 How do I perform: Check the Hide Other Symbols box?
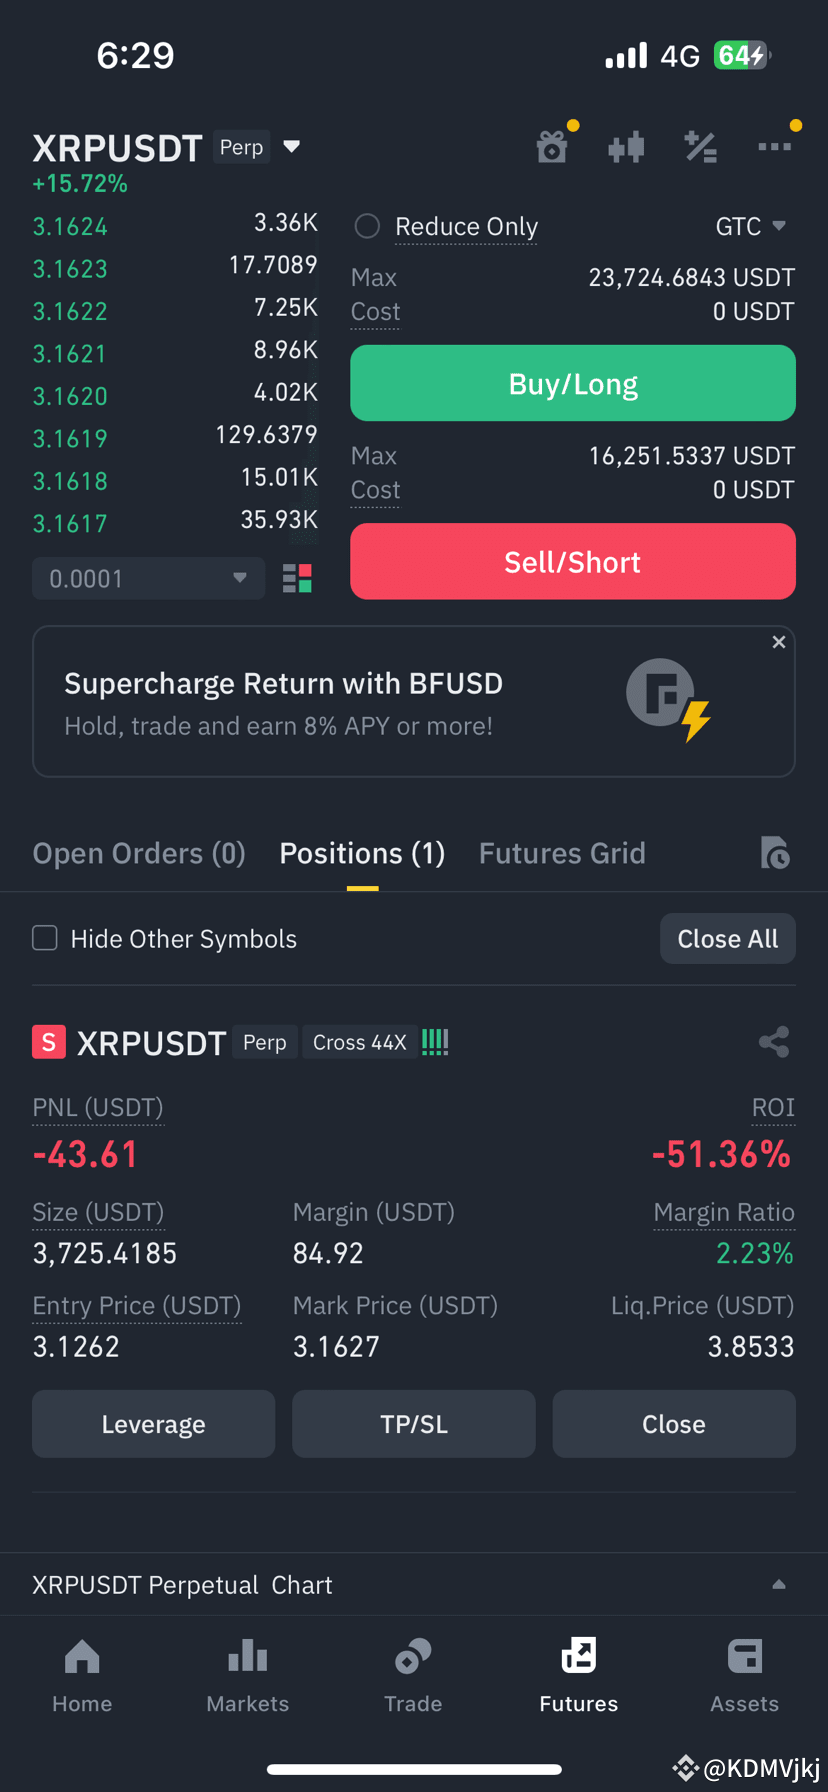coord(45,938)
